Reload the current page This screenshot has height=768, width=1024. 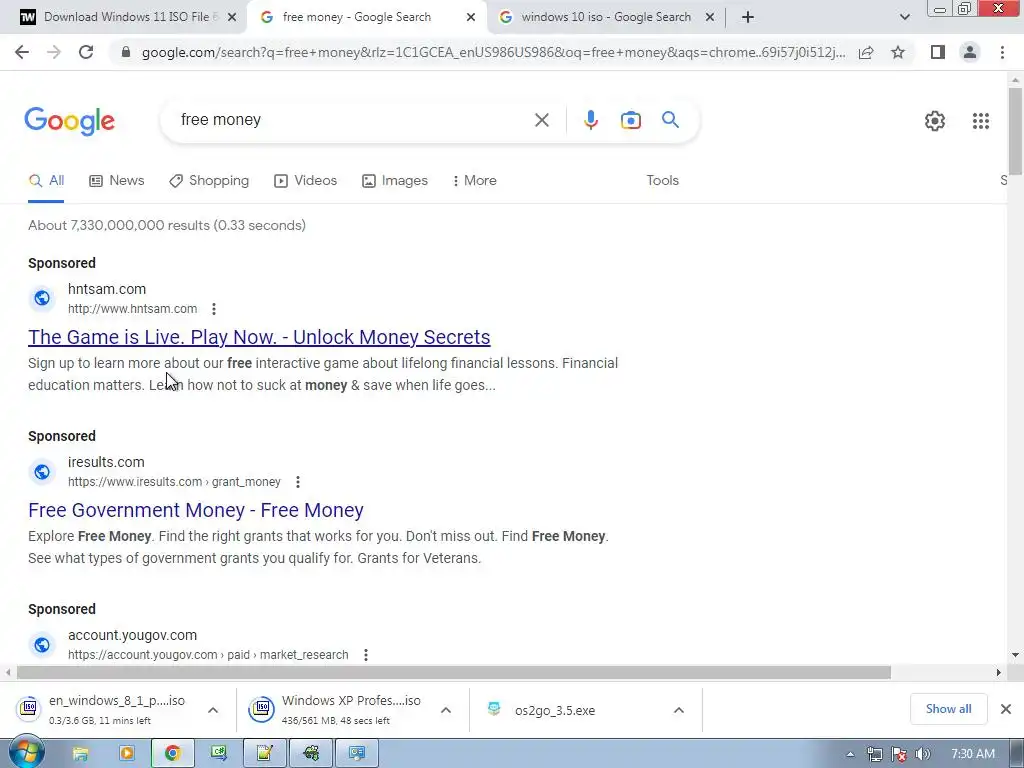pyautogui.click(x=86, y=52)
